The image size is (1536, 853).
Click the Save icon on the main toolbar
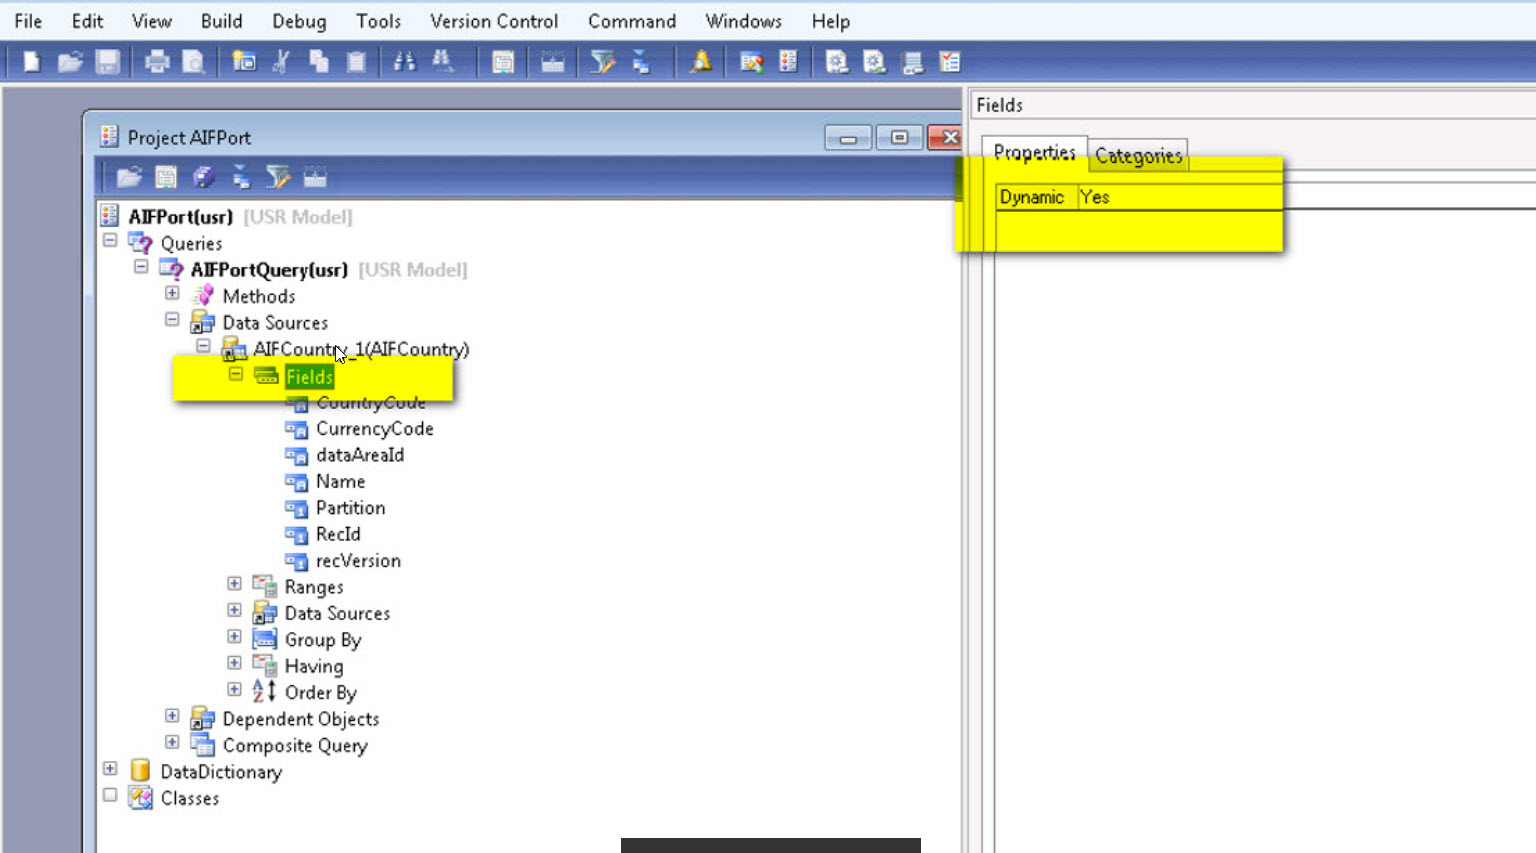pos(107,62)
